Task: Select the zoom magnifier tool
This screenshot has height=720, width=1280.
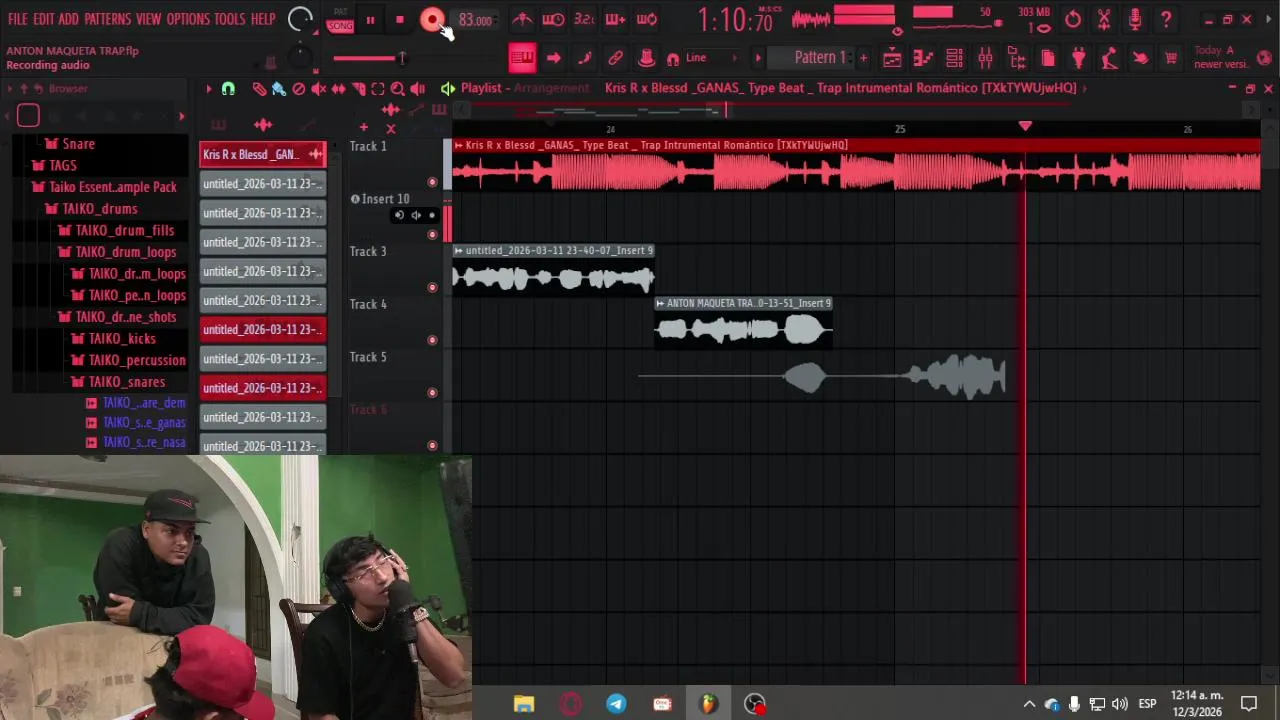Action: [x=398, y=89]
